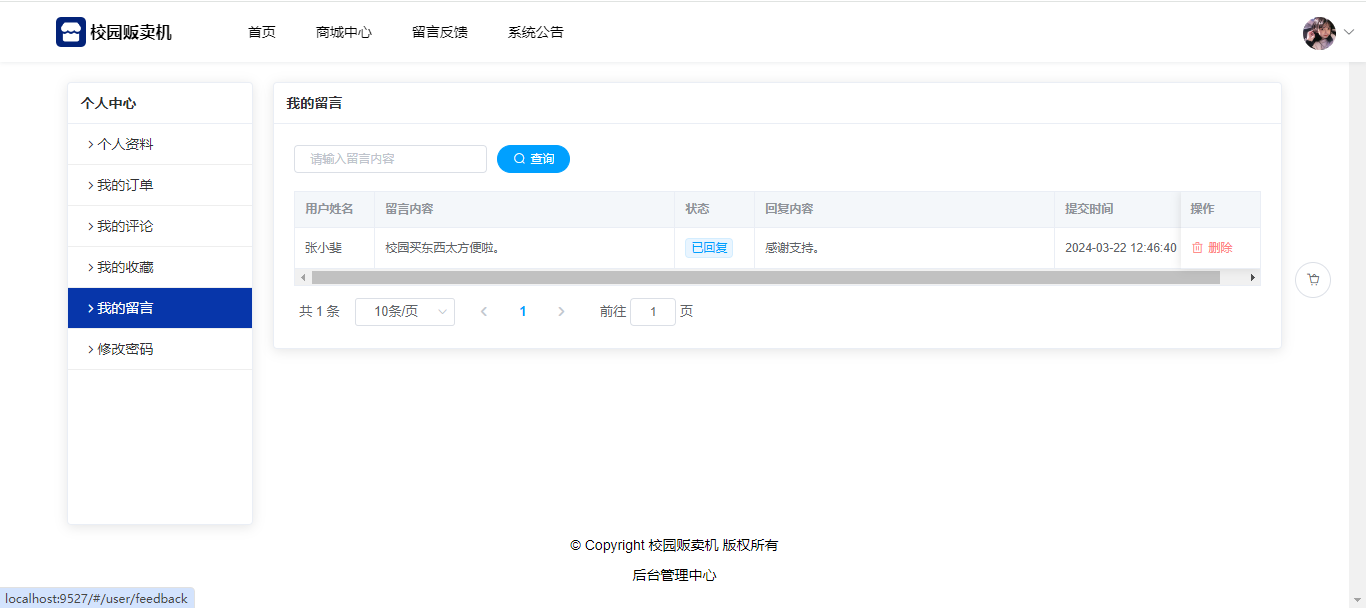The width and height of the screenshot is (1366, 608).
Task: Click the 校园贩卖机 store logo icon
Action: 70,32
